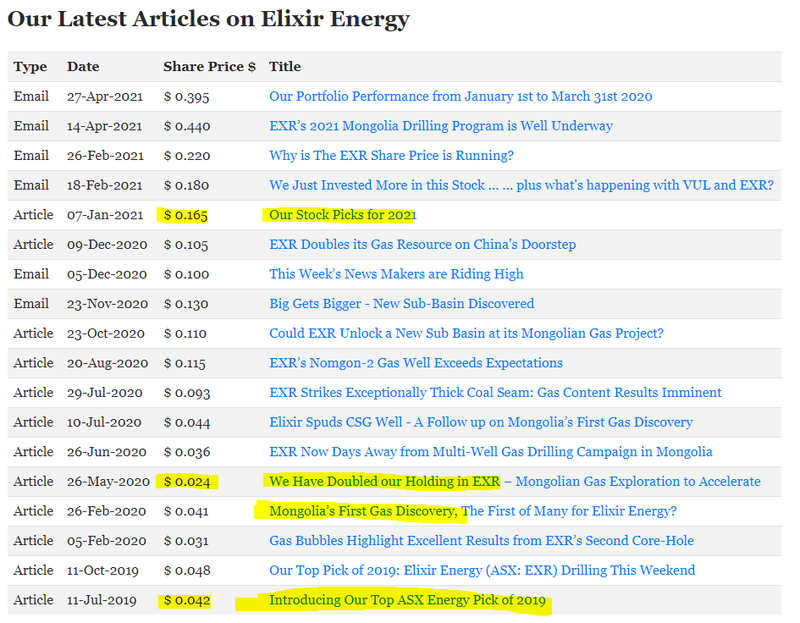
Task: Select the date '29-Jul-2020'
Action: 105,392
